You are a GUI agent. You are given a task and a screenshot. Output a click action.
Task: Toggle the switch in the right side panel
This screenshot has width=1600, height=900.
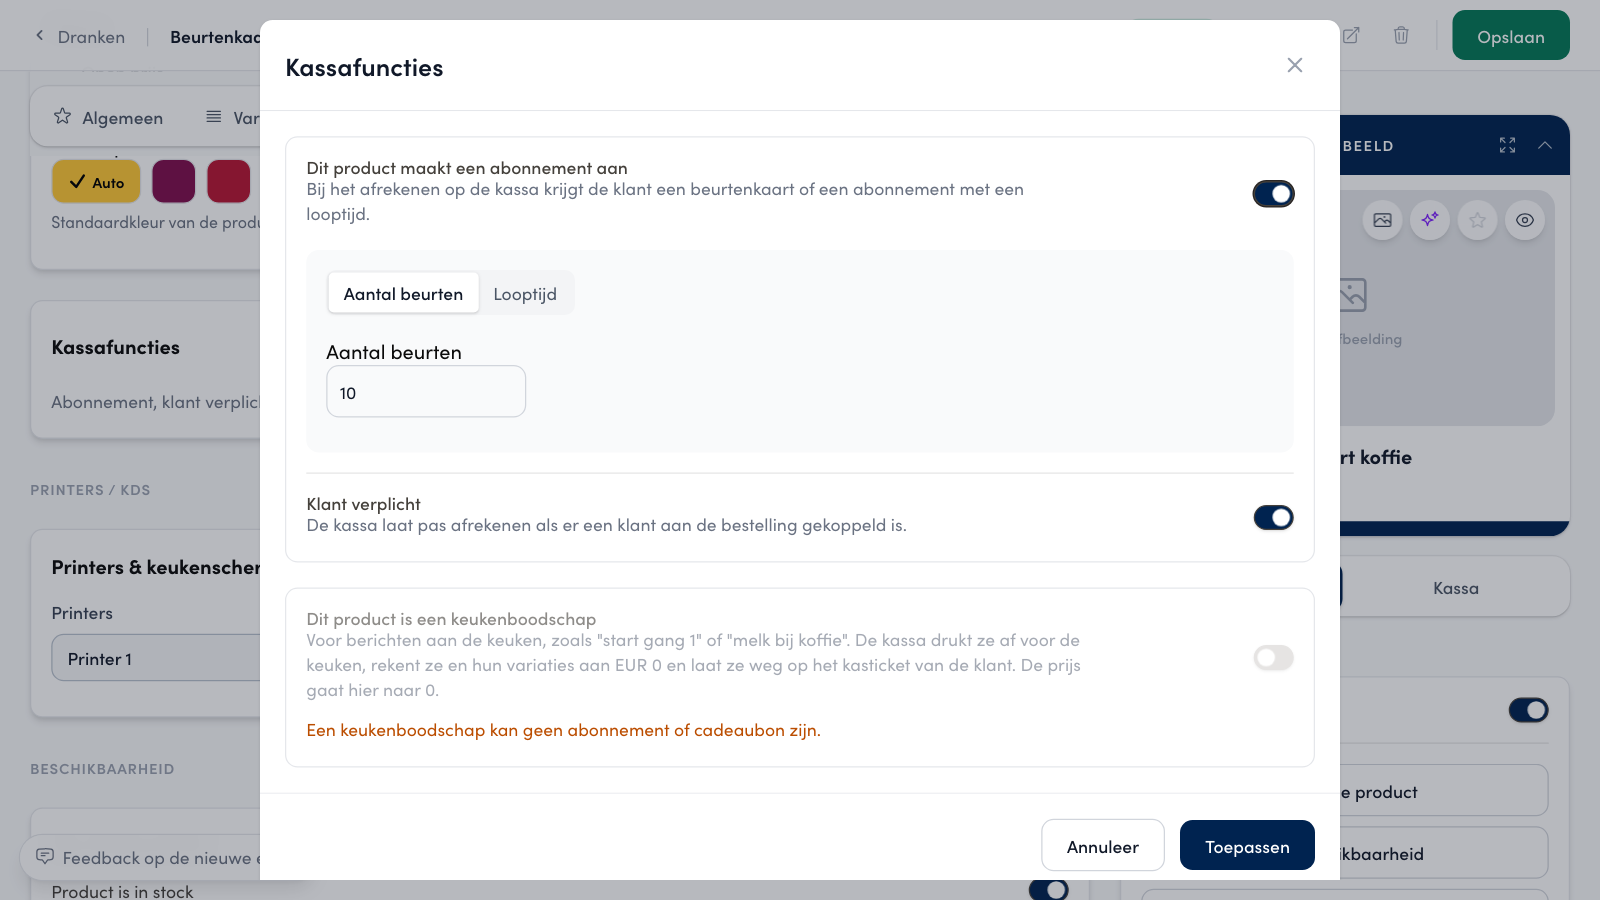click(x=1528, y=710)
